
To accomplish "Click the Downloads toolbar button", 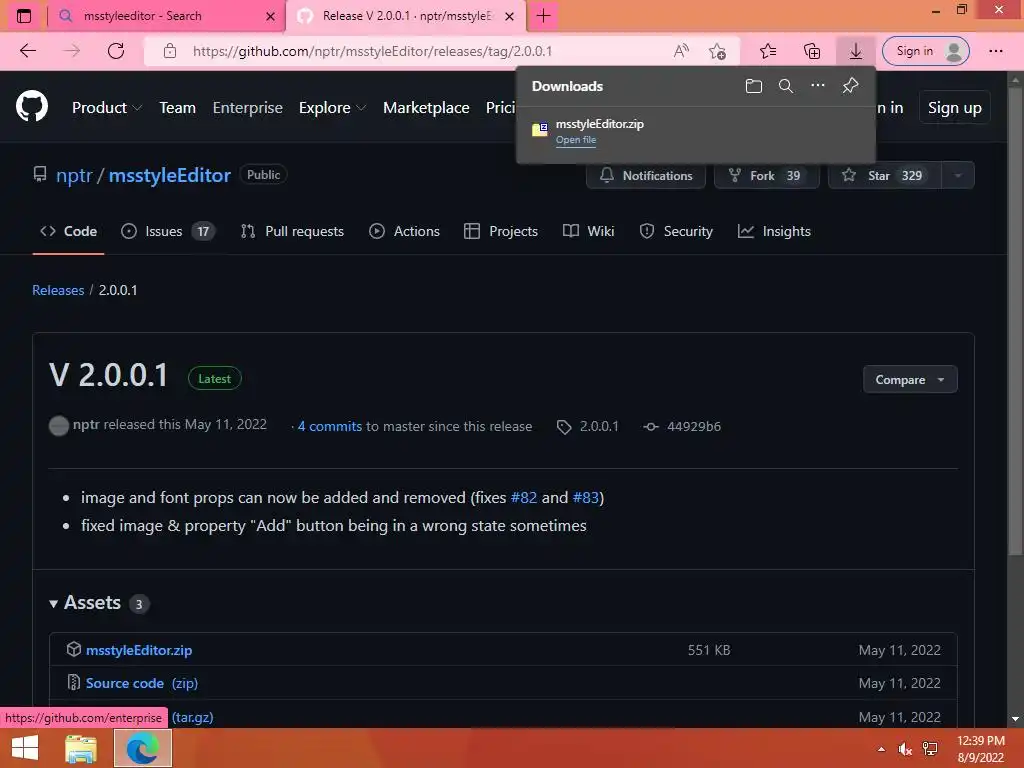I will (856, 51).
